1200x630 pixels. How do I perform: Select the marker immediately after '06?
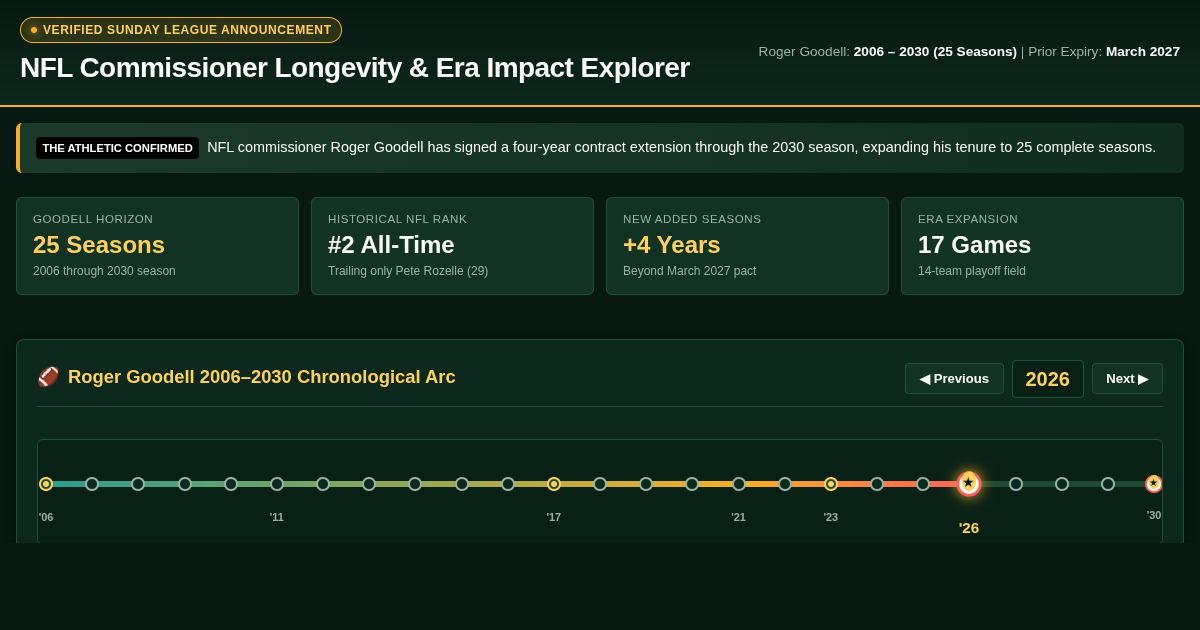92,484
